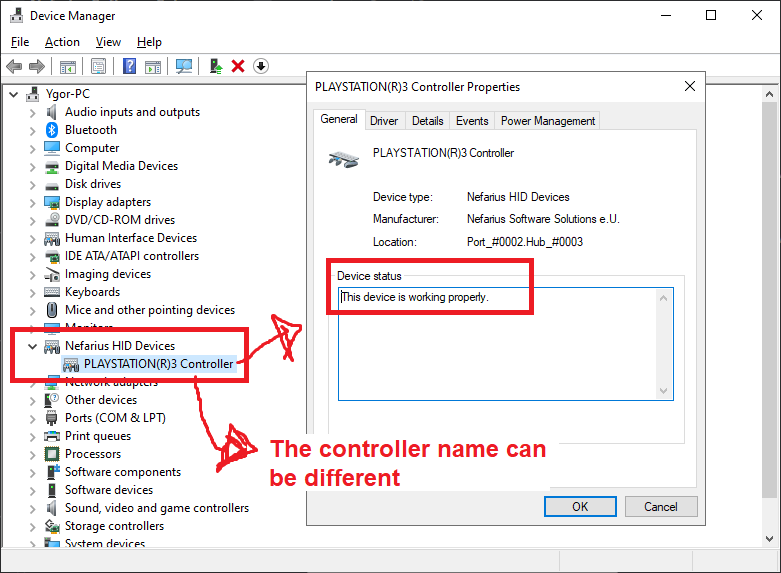
Task: Expand IDE ATA/ATAPI controllers category
Action: click(32, 257)
